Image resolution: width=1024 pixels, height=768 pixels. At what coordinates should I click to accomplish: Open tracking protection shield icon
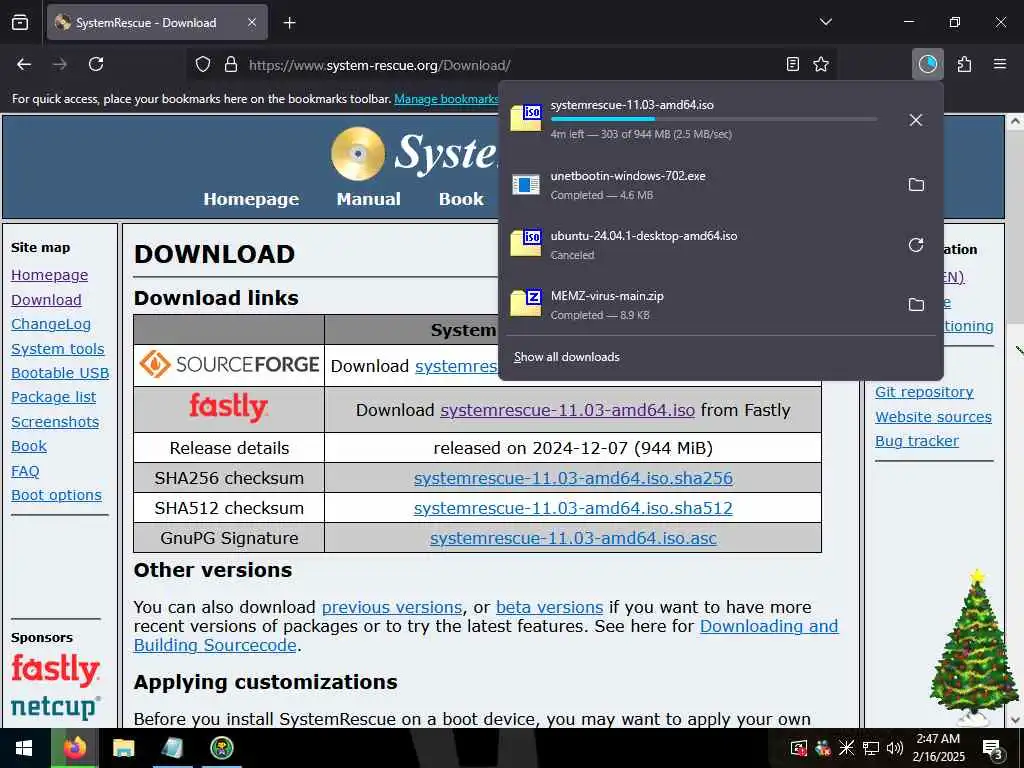[203, 65]
